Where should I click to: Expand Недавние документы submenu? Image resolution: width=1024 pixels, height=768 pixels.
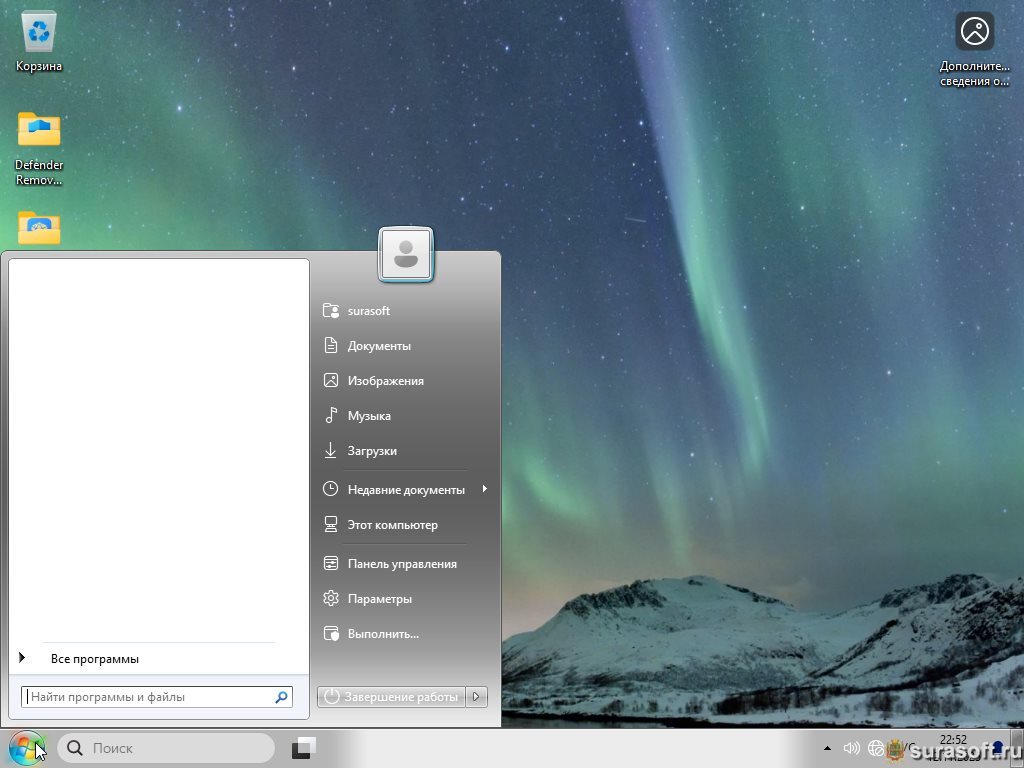406,490
